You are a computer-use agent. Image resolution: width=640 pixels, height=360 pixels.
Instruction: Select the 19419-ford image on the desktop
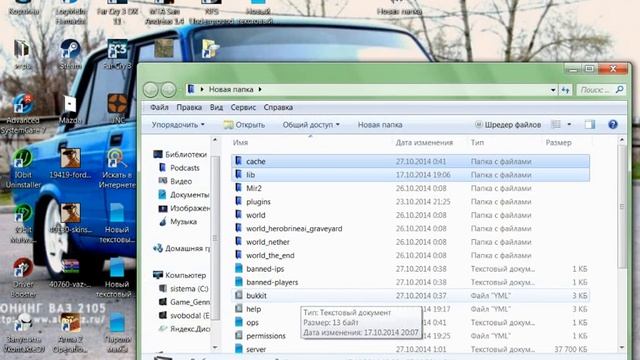pyautogui.click(x=70, y=163)
